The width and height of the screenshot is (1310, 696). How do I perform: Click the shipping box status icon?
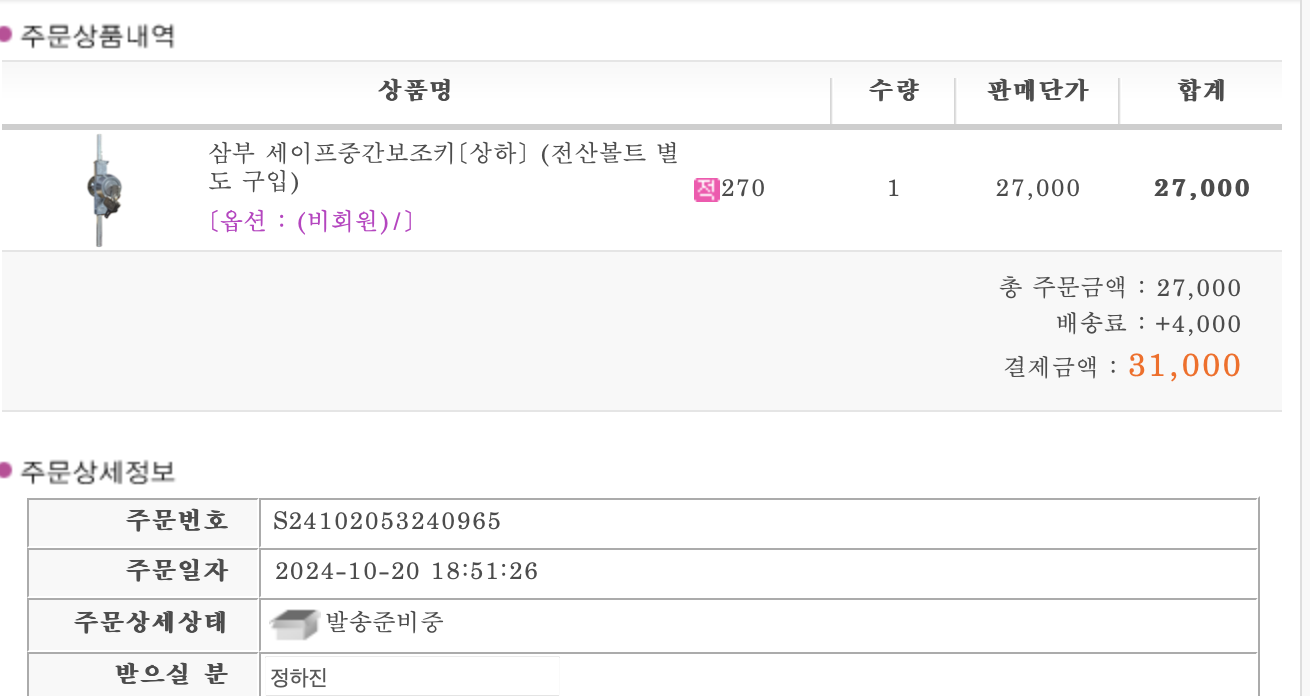(x=295, y=624)
